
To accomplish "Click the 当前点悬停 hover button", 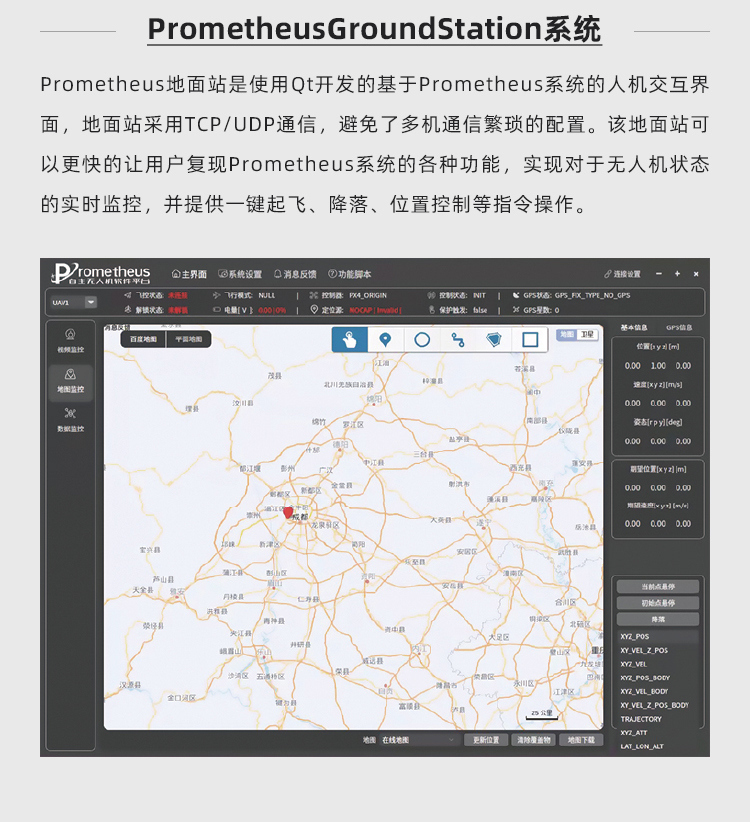I will click(x=658, y=587).
